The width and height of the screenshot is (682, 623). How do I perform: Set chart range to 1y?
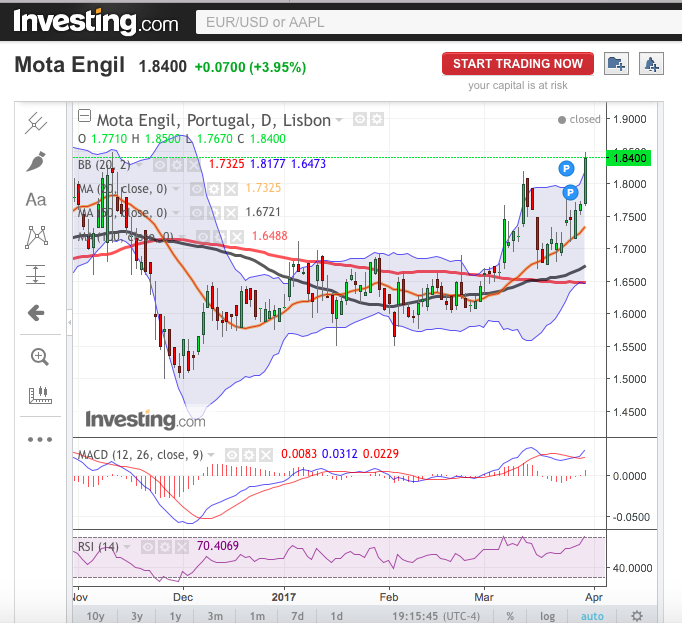tap(175, 616)
